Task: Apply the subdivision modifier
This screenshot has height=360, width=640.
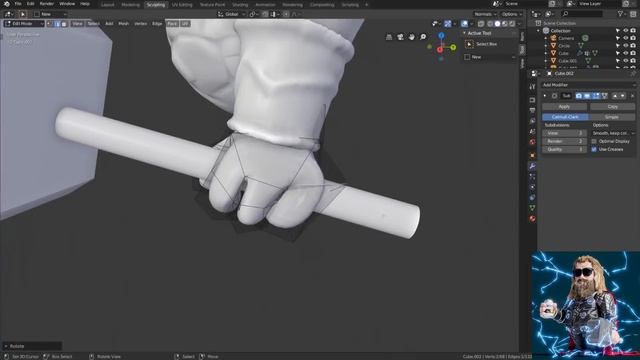Action: 564,107
